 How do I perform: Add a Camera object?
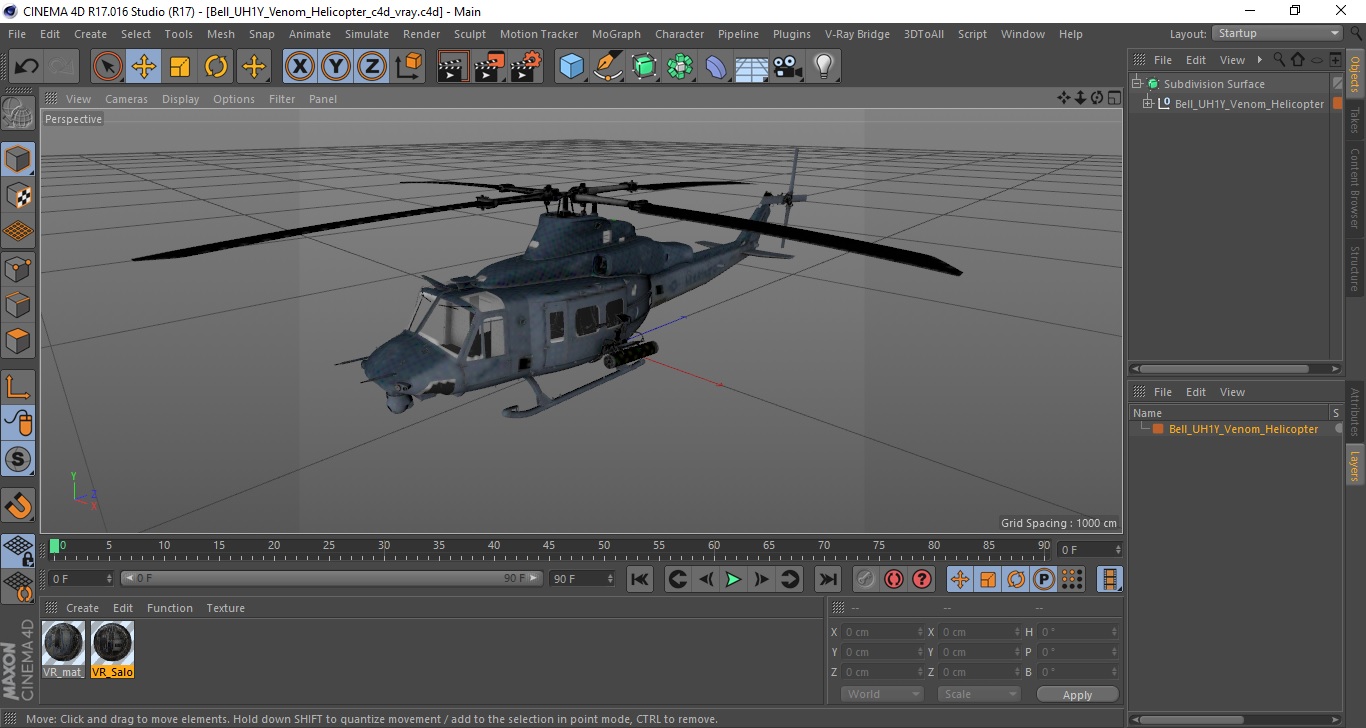787,67
